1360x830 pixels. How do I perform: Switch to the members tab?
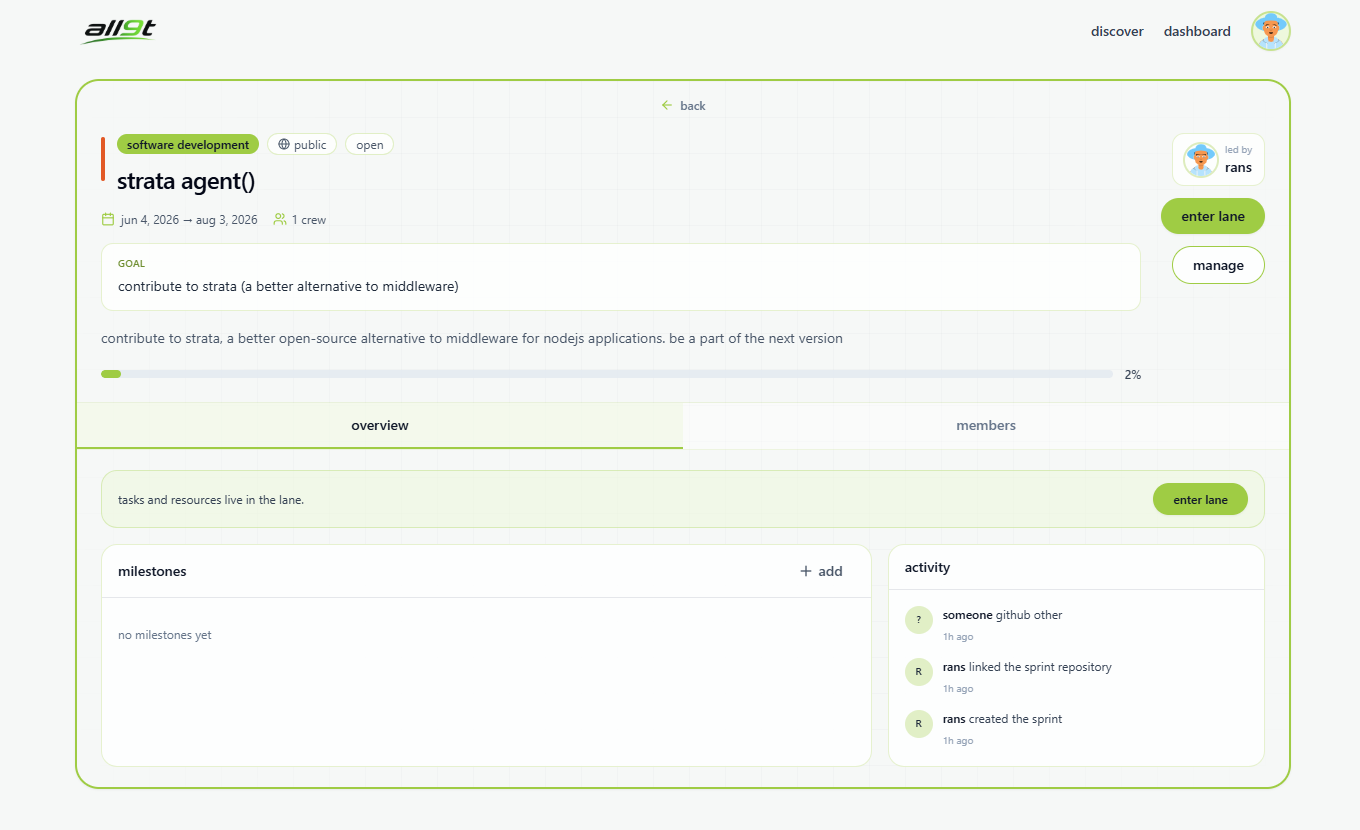[986, 425]
